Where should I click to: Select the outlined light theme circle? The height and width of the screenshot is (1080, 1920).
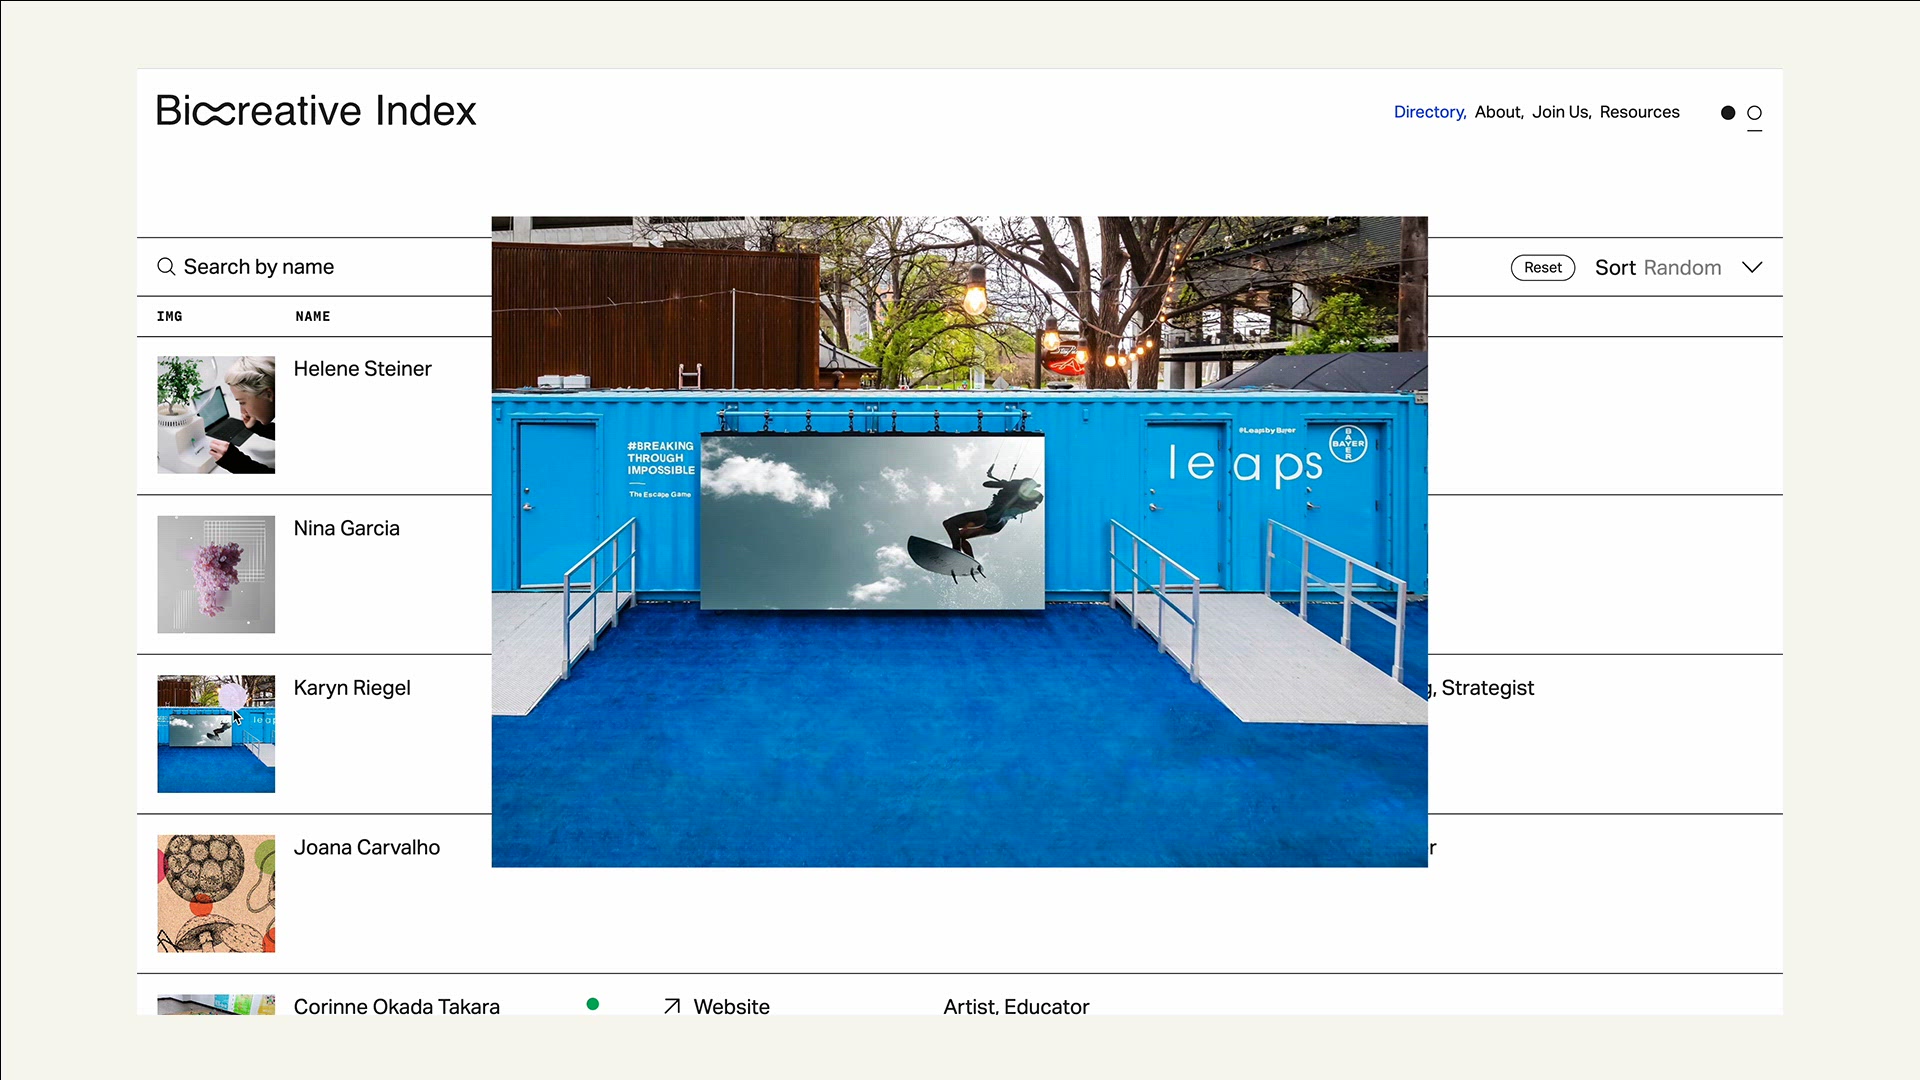1754,113
